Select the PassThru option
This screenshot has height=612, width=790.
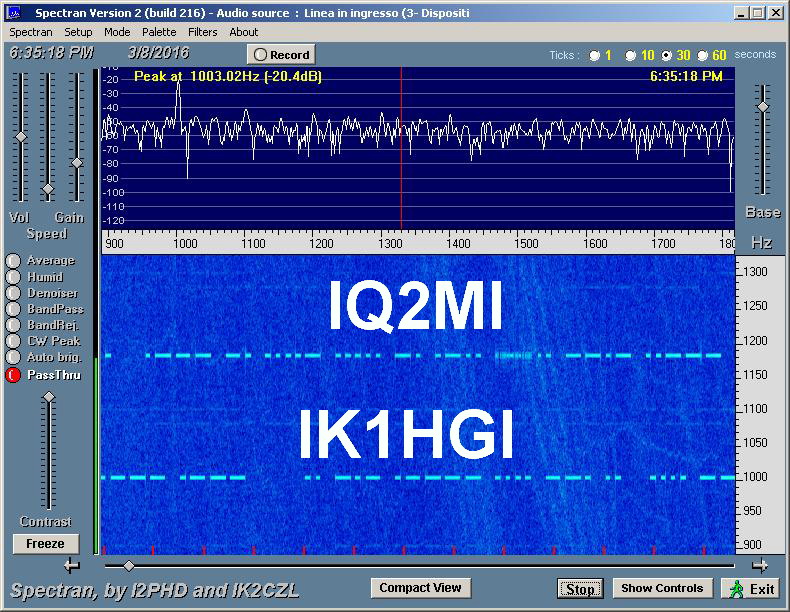(x=13, y=375)
